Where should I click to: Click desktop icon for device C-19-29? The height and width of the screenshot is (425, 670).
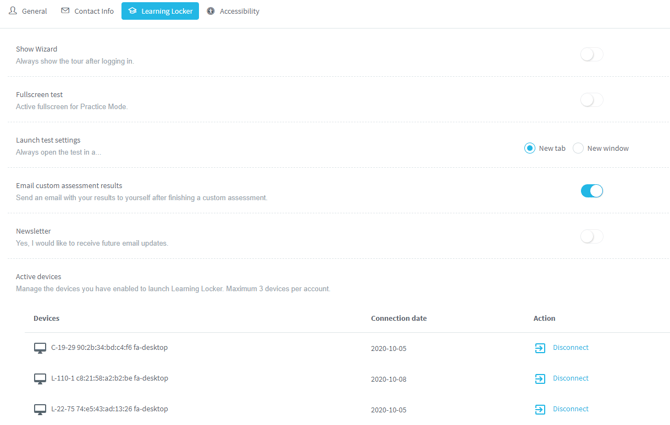(40, 348)
